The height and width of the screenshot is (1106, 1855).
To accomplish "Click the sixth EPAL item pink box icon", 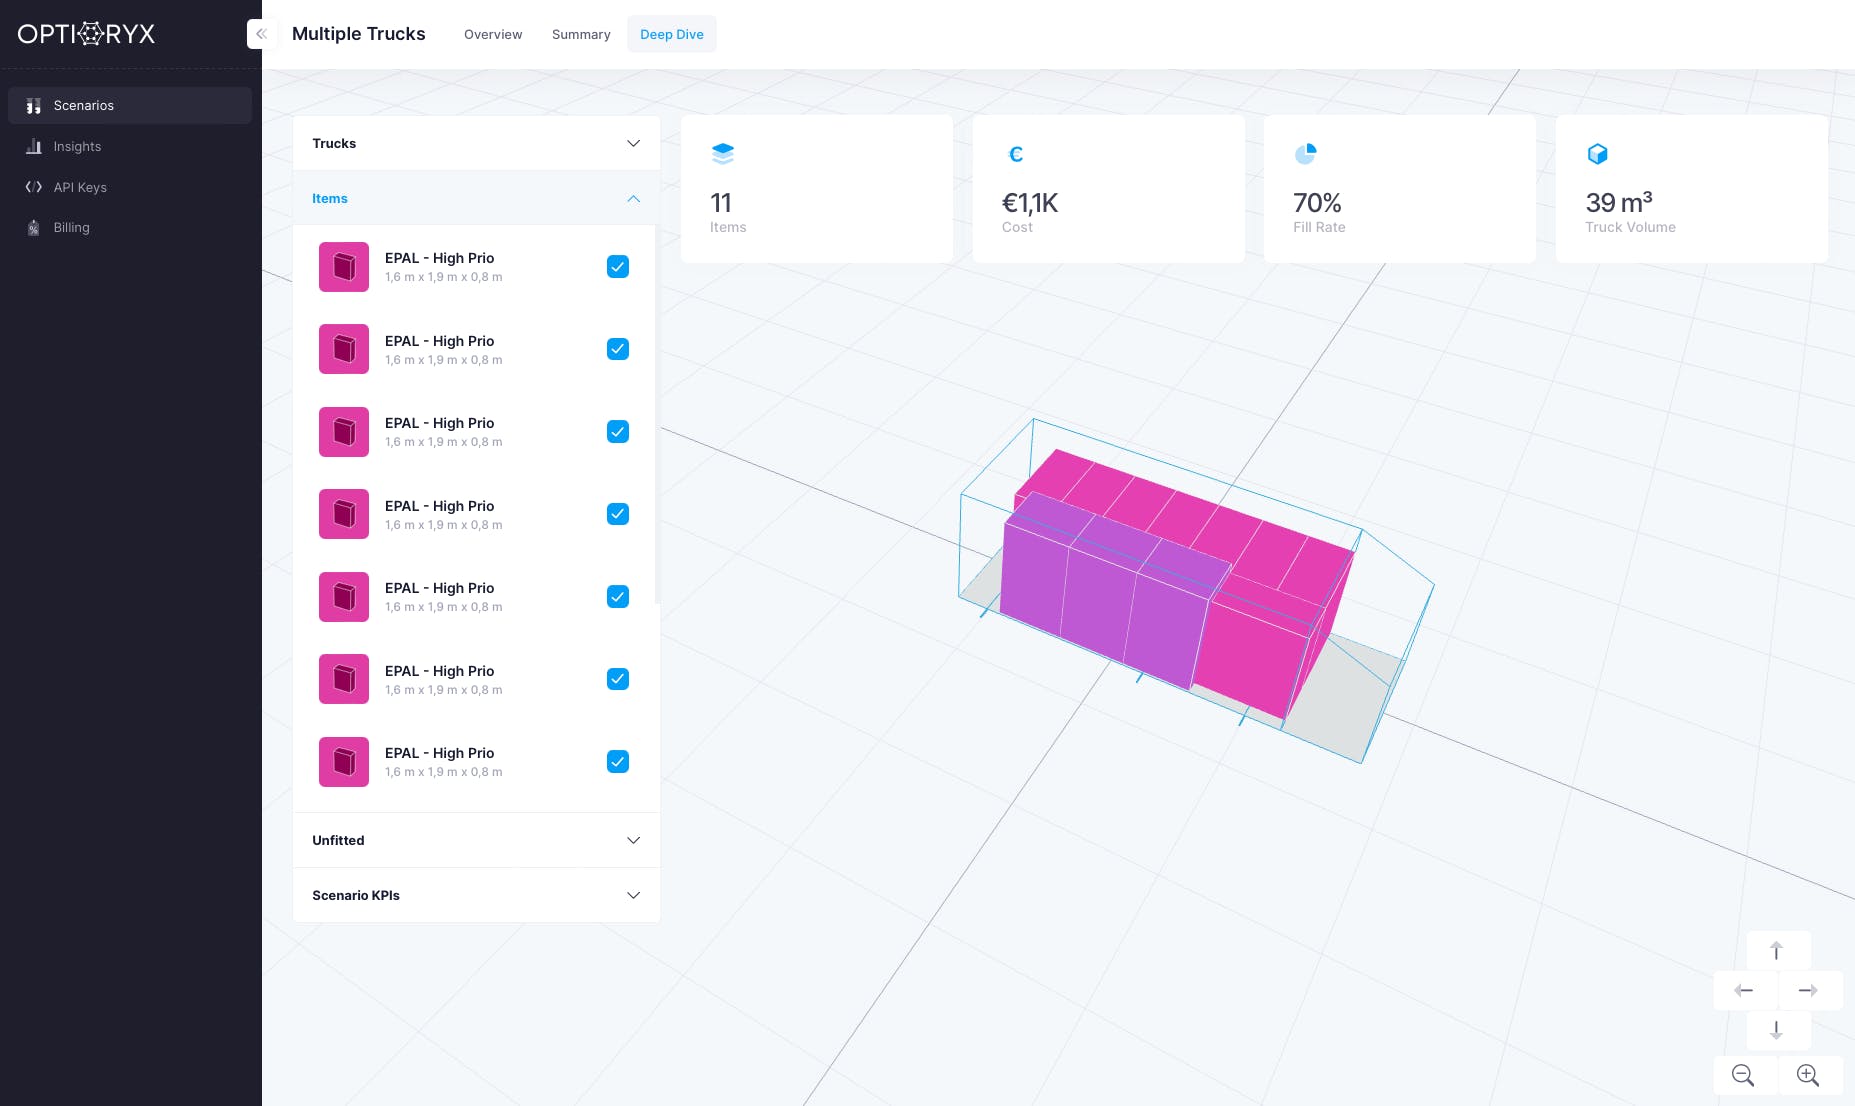I will (344, 679).
